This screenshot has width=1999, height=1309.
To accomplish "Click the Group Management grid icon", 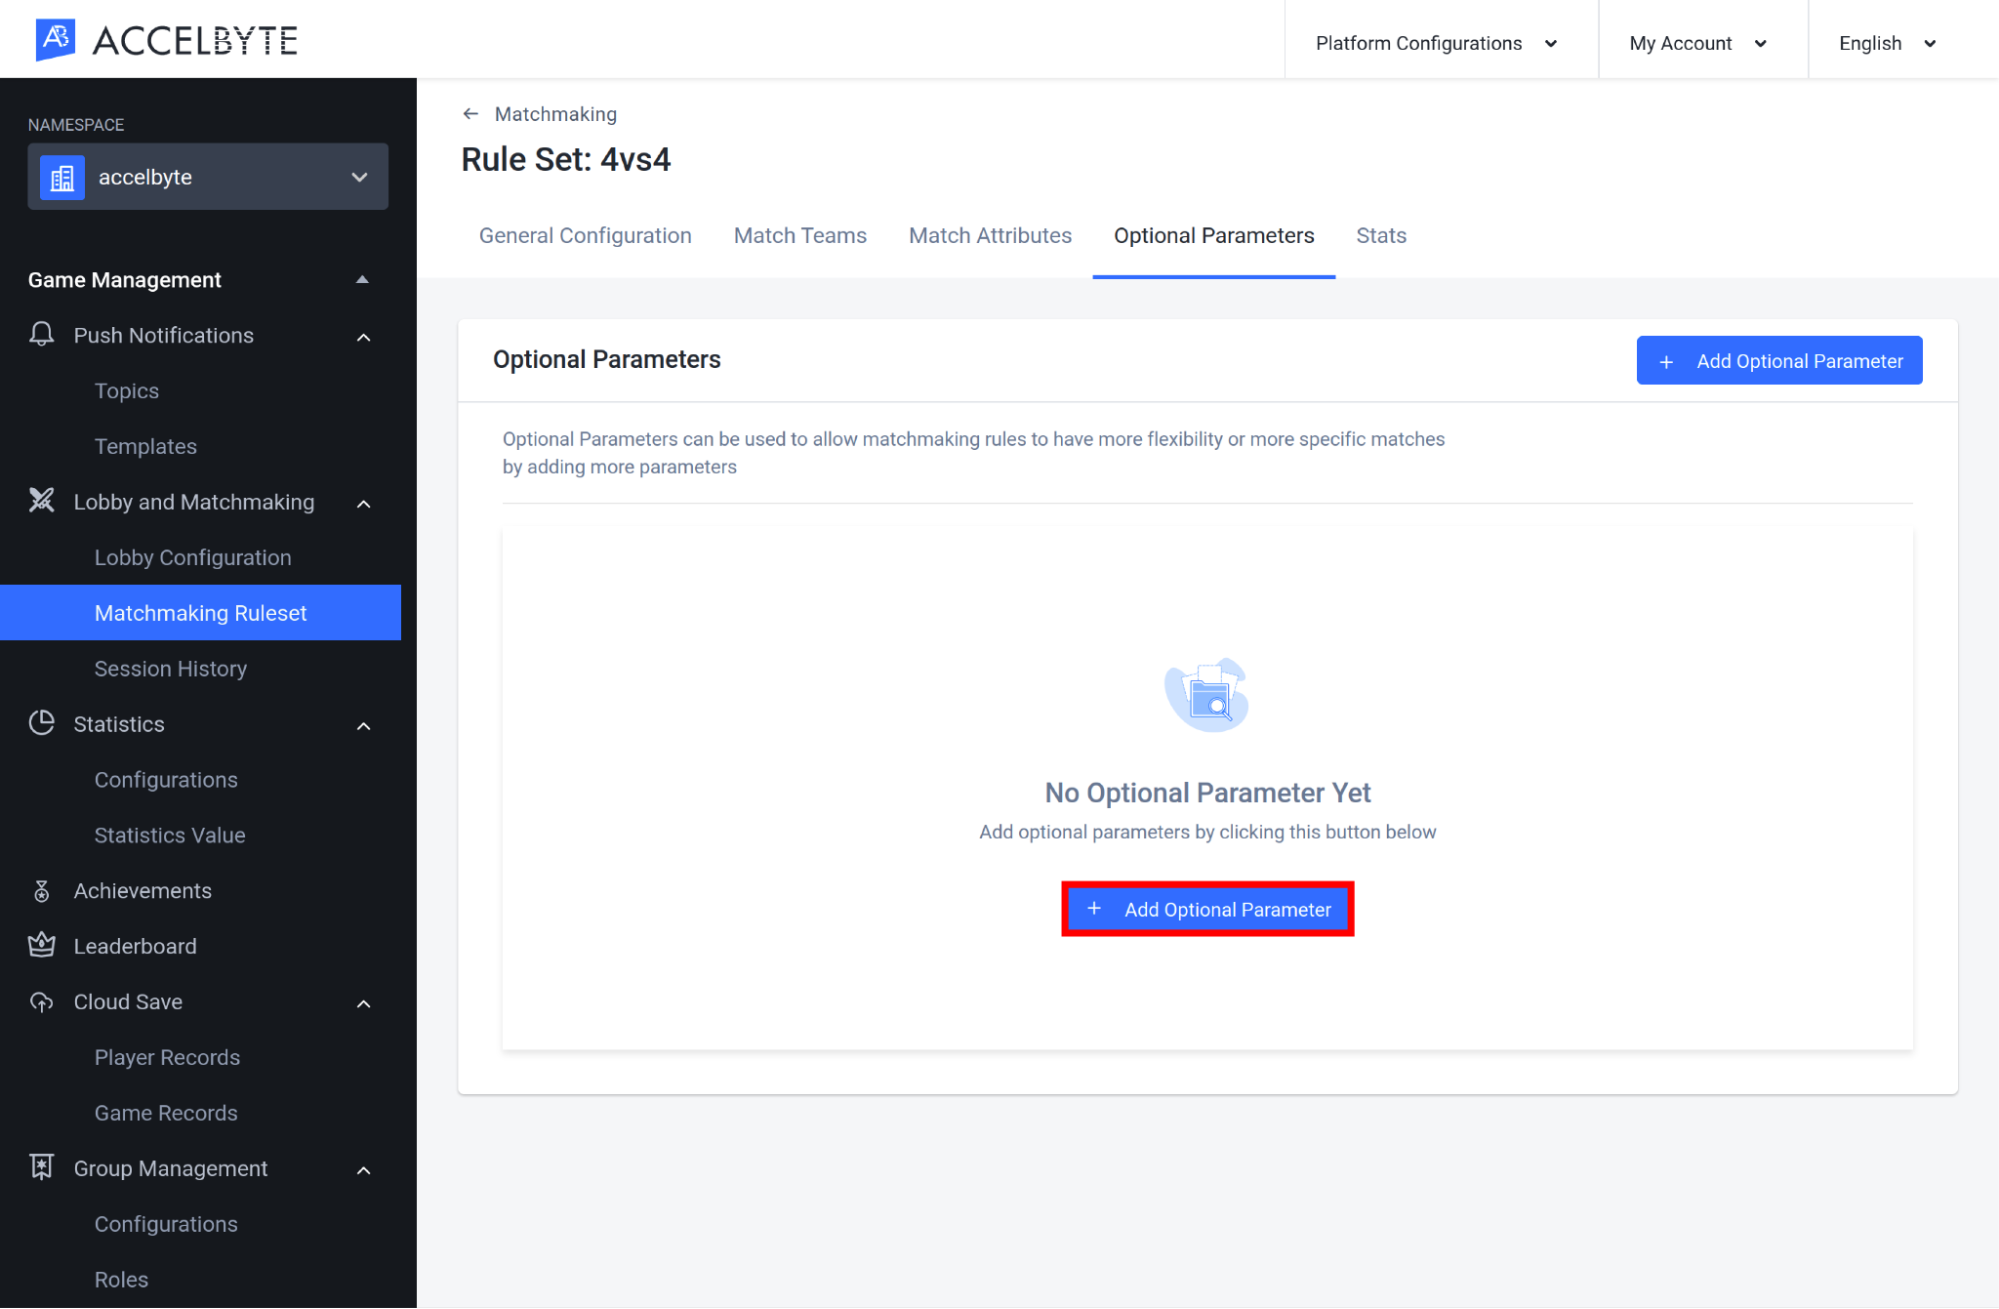I will click(41, 1169).
